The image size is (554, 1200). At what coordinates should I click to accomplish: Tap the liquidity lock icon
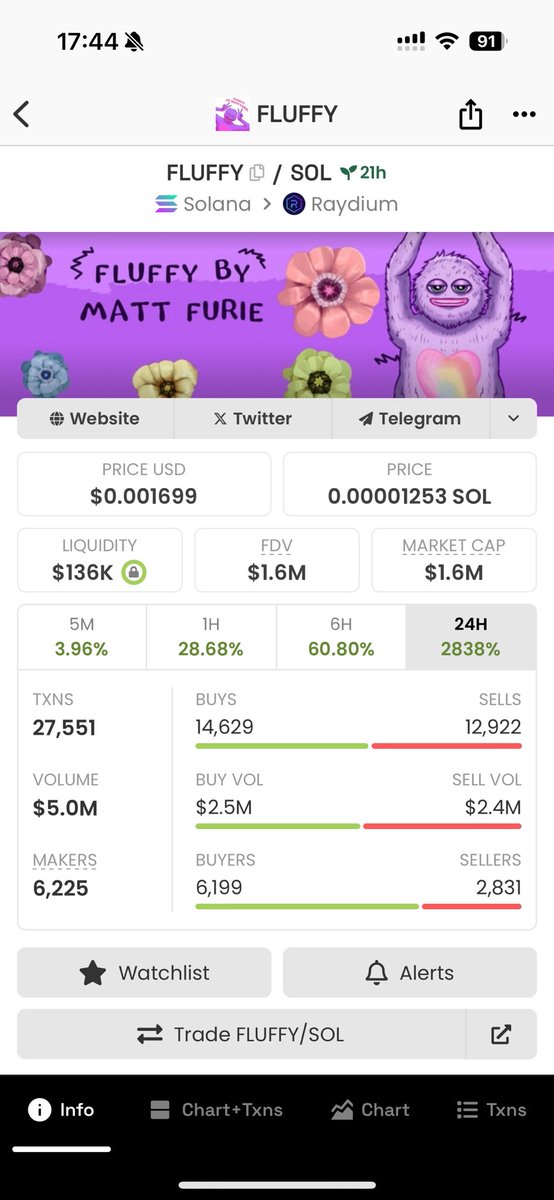133,573
